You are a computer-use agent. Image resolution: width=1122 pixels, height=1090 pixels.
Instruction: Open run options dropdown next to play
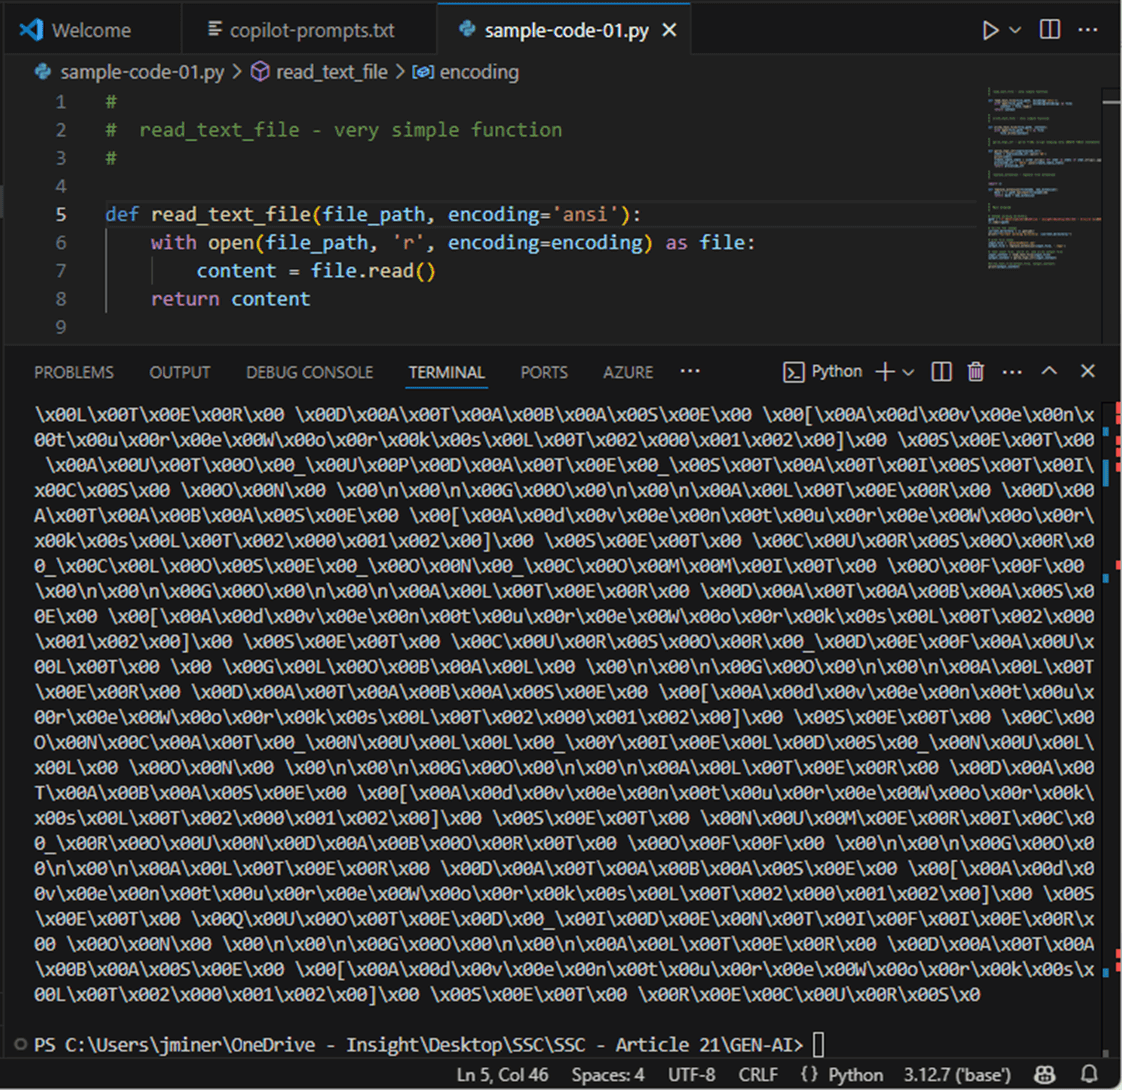click(x=1016, y=30)
